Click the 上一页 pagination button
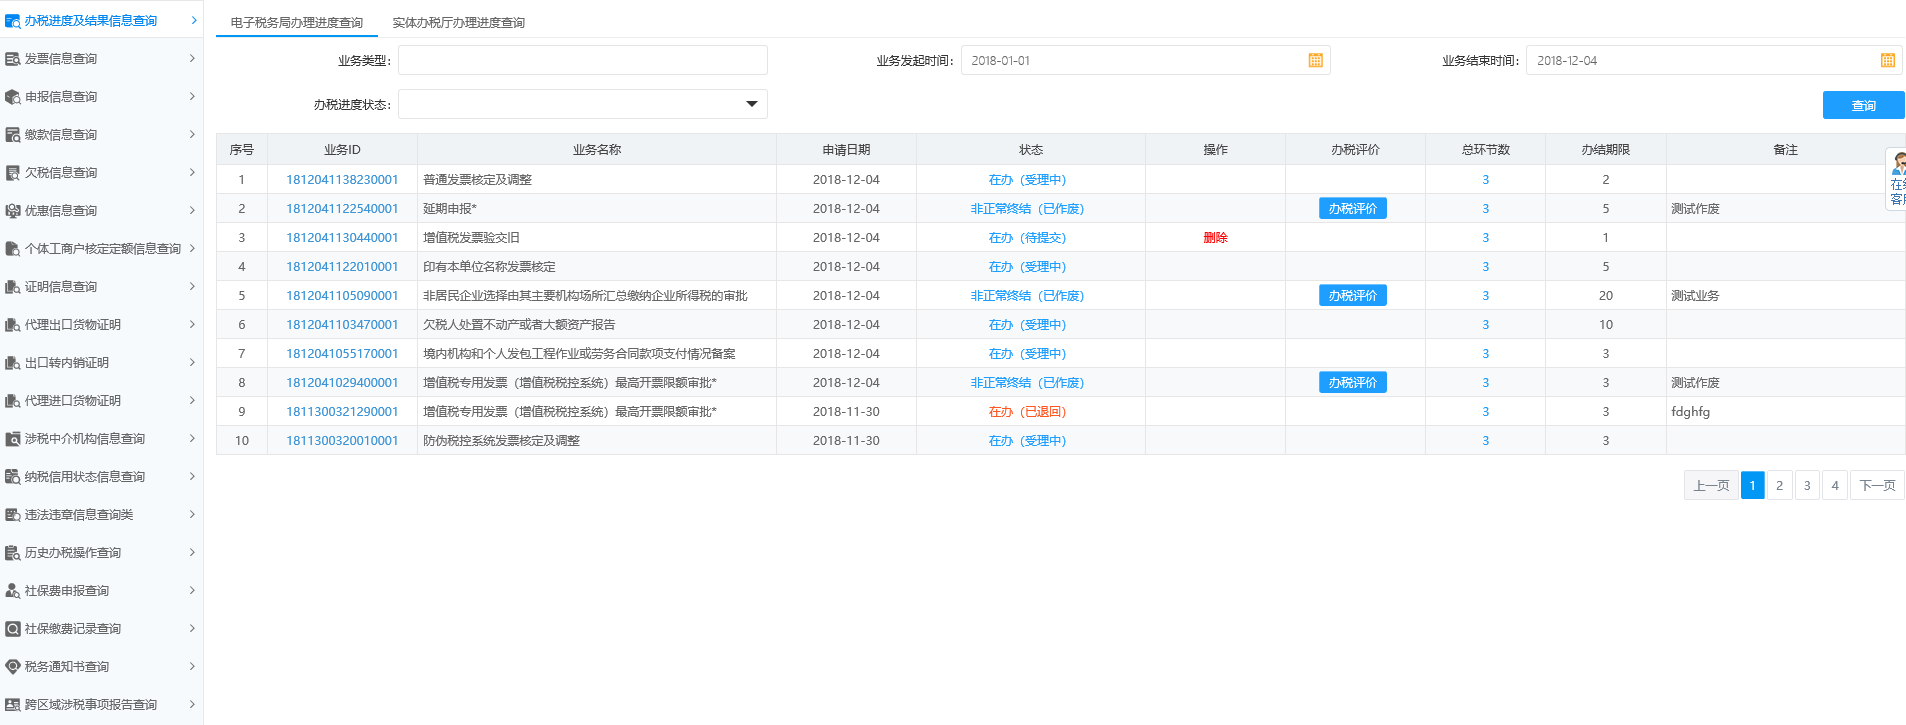 1711,485
